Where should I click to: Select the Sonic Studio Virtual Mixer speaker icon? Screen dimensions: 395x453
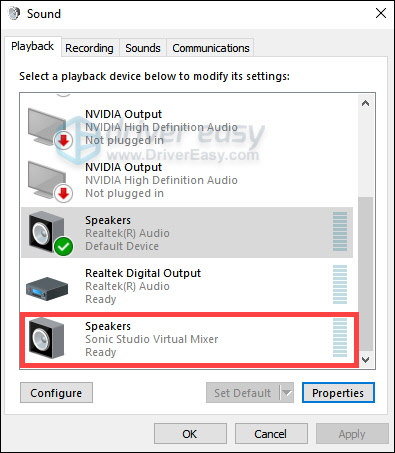coord(46,338)
